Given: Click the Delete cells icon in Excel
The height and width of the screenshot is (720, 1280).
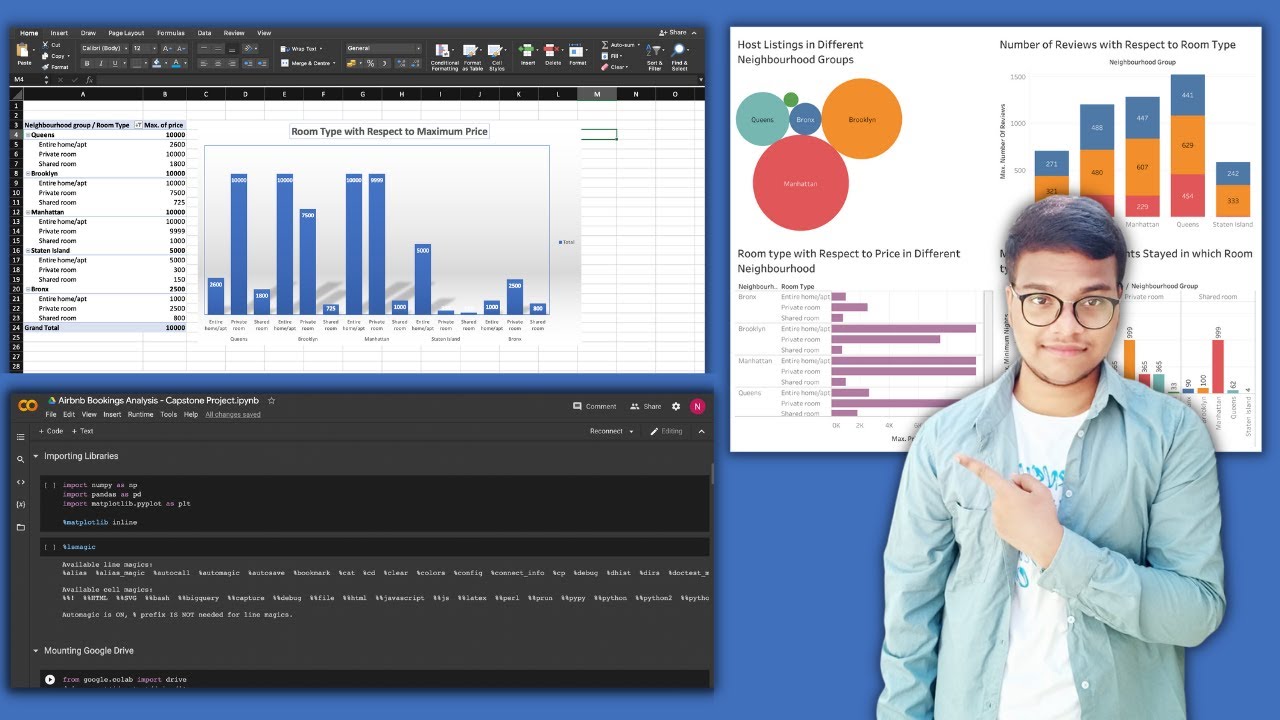Looking at the screenshot, I should 553,51.
